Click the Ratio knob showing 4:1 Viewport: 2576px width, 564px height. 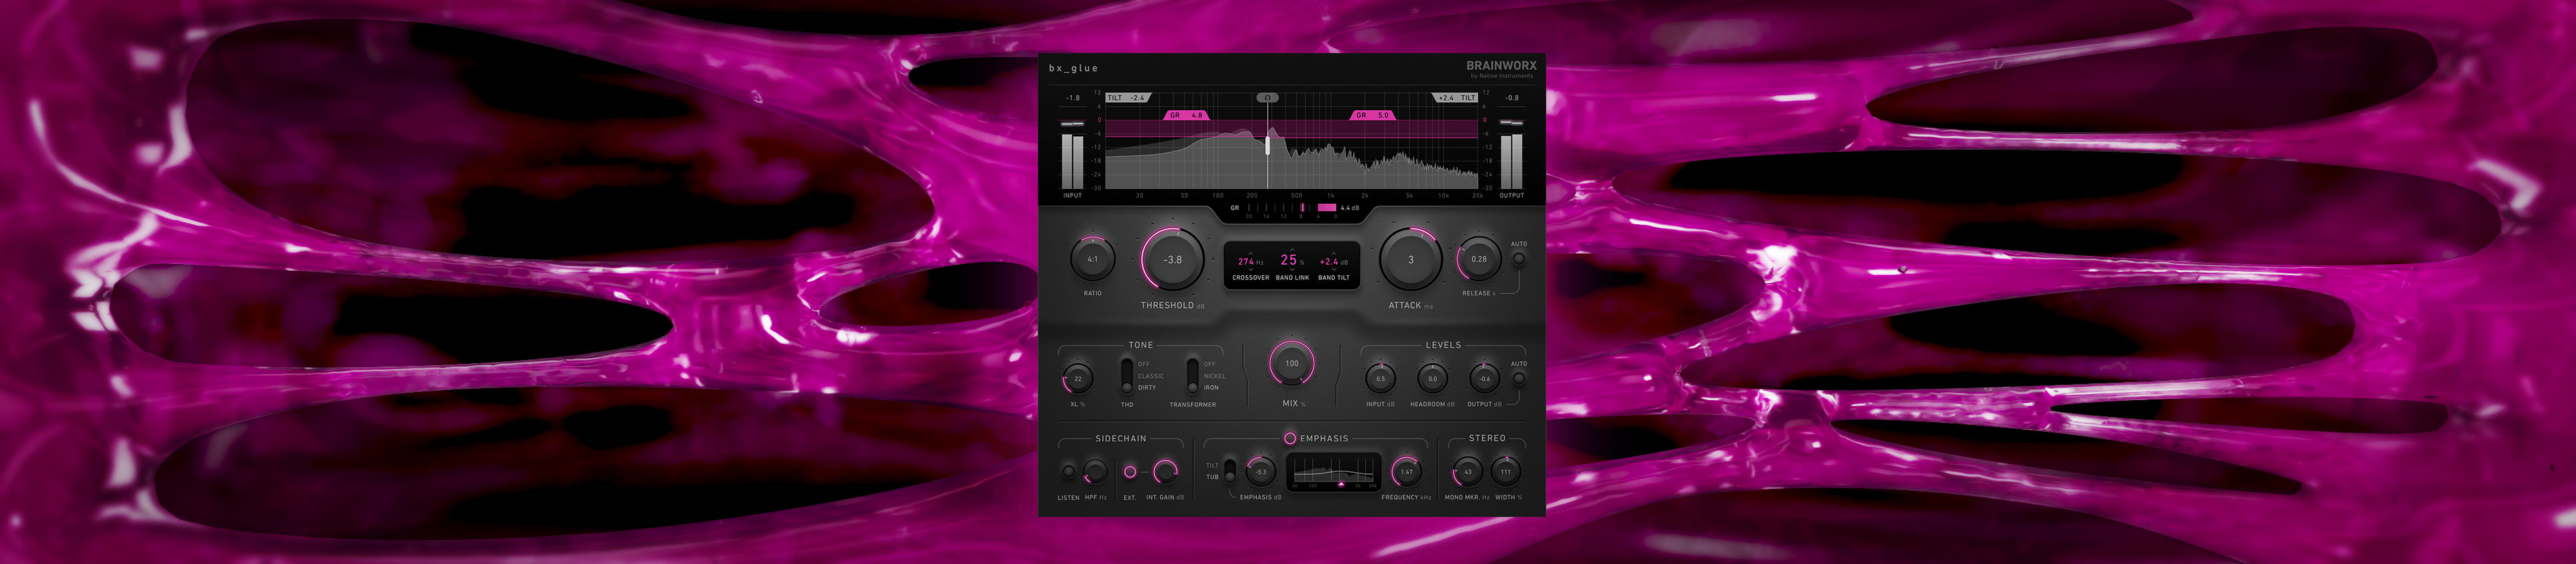pyautogui.click(x=1092, y=259)
